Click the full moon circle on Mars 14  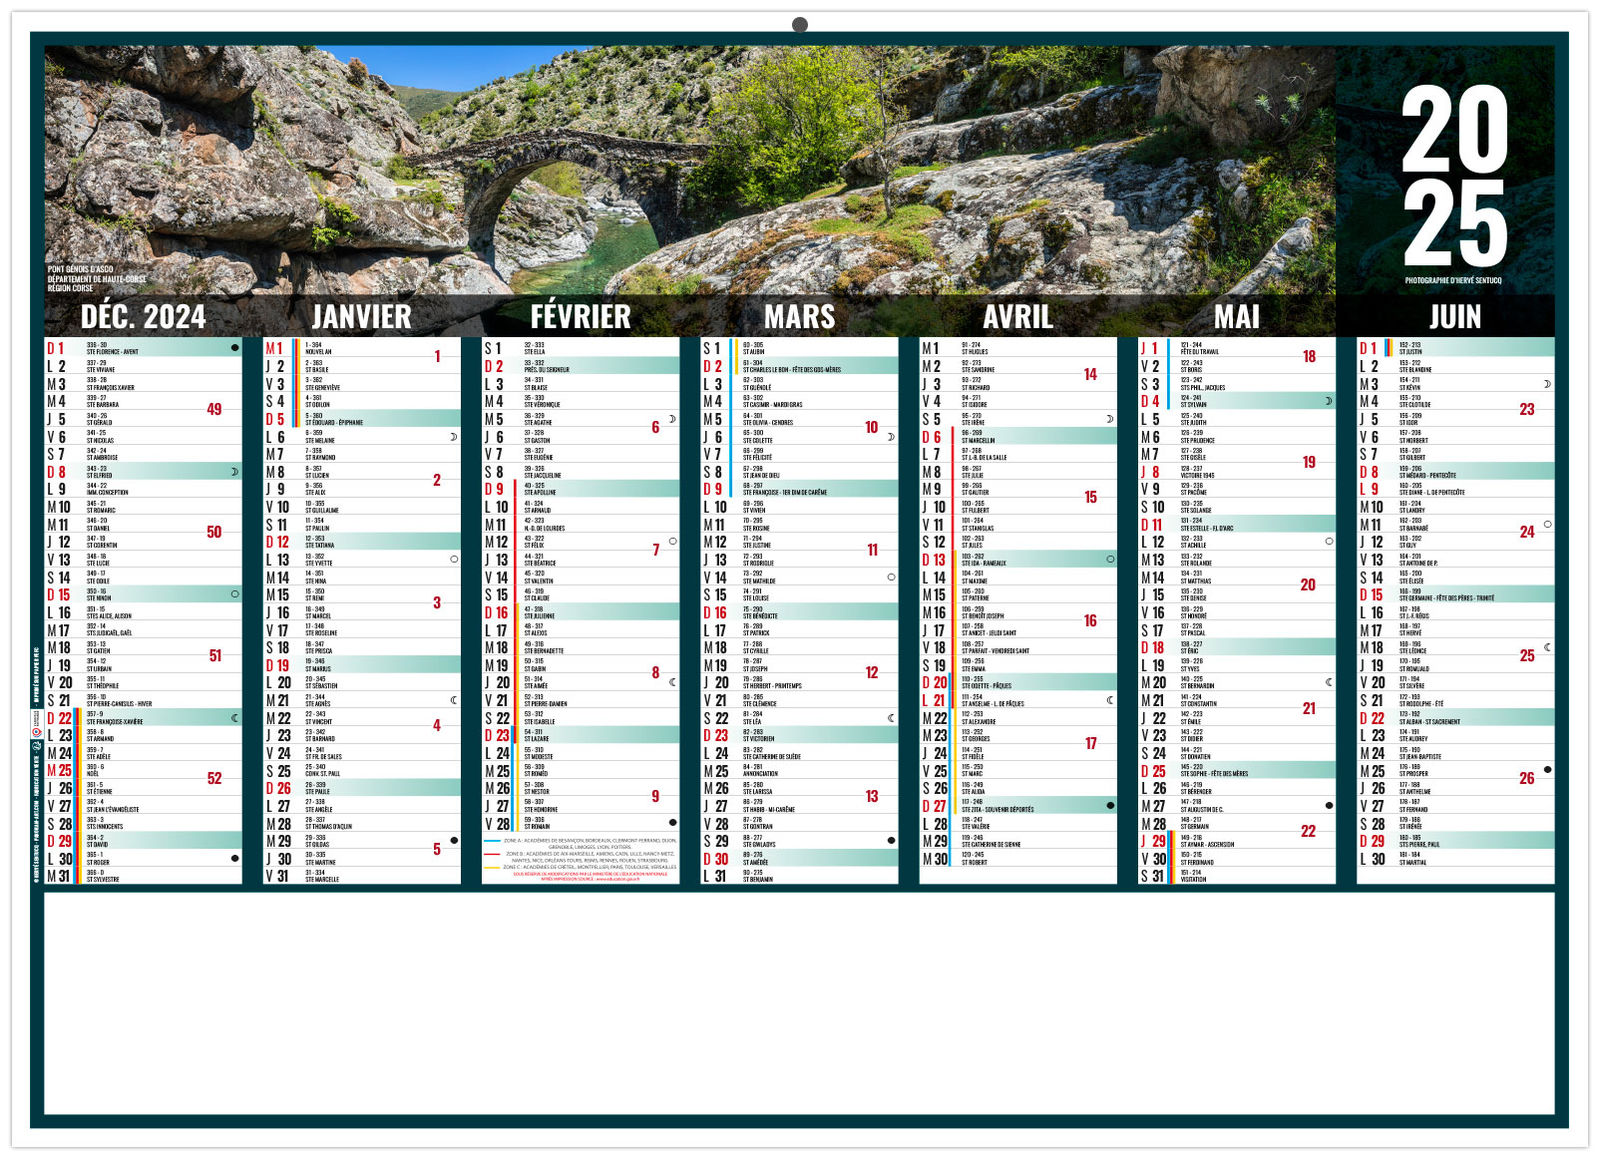(x=891, y=577)
